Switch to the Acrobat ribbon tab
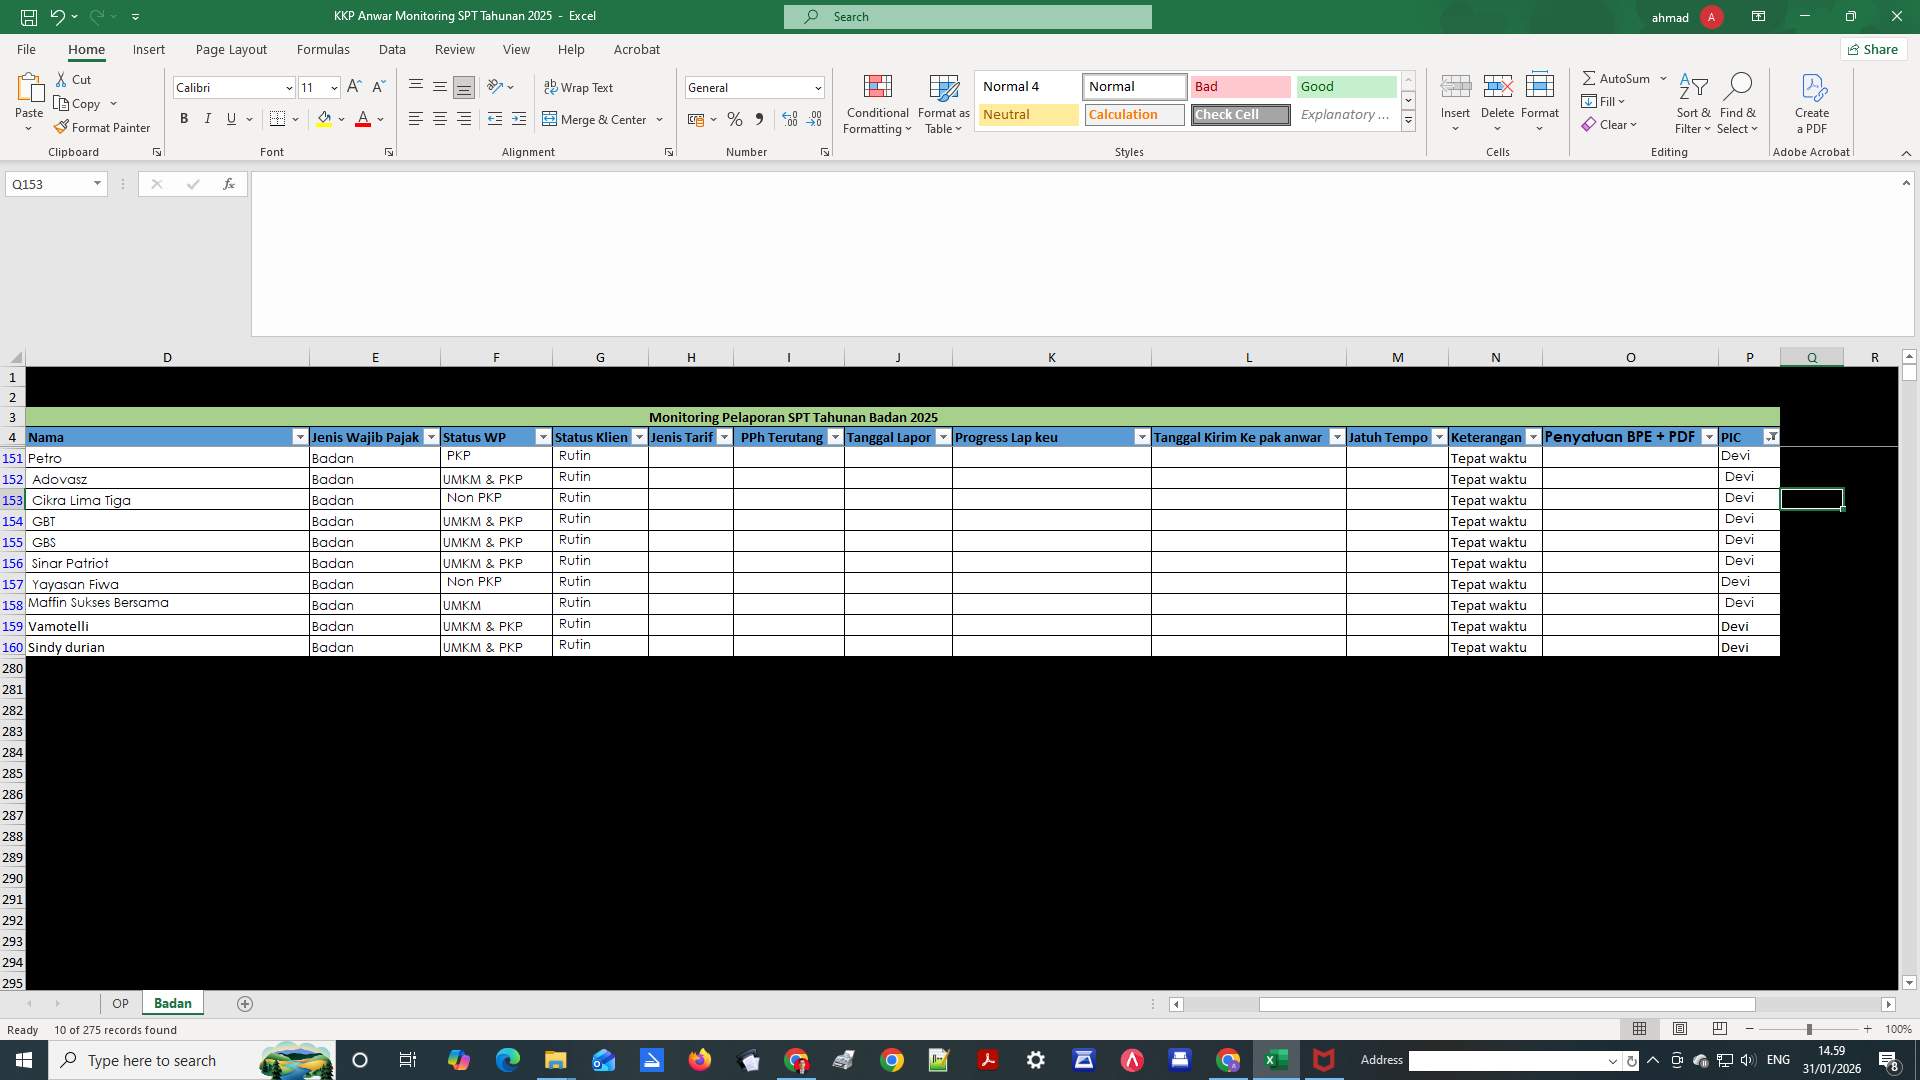 point(637,49)
